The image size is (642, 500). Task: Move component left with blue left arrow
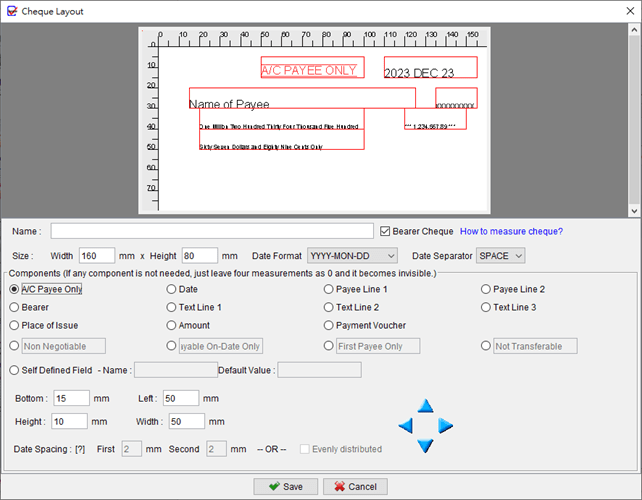click(x=406, y=425)
